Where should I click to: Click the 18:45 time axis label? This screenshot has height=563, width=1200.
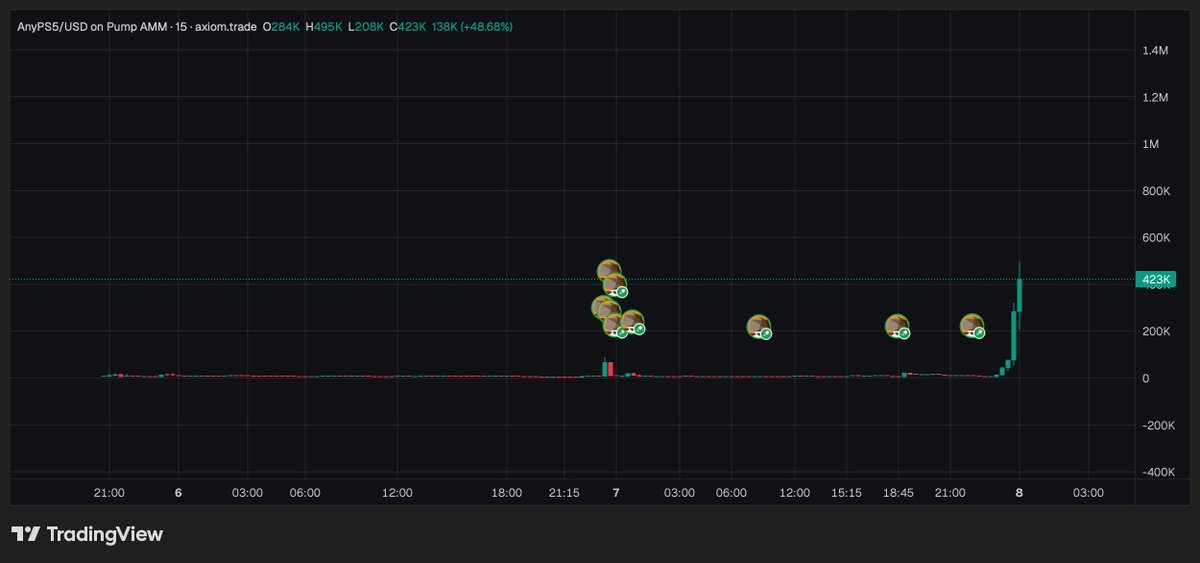[898, 493]
